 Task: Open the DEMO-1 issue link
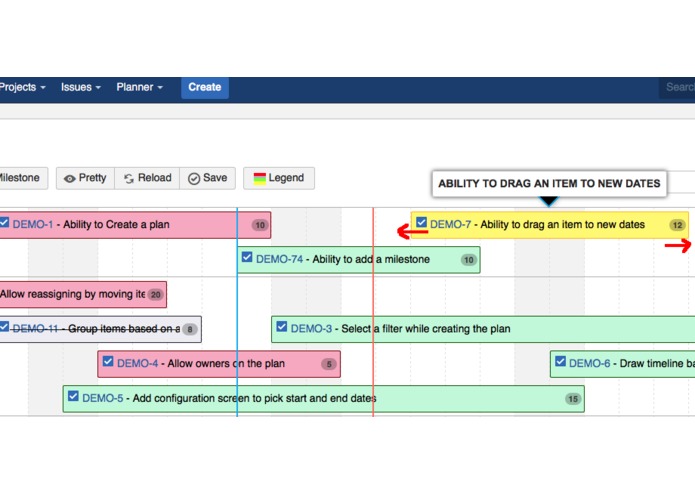(x=33, y=225)
